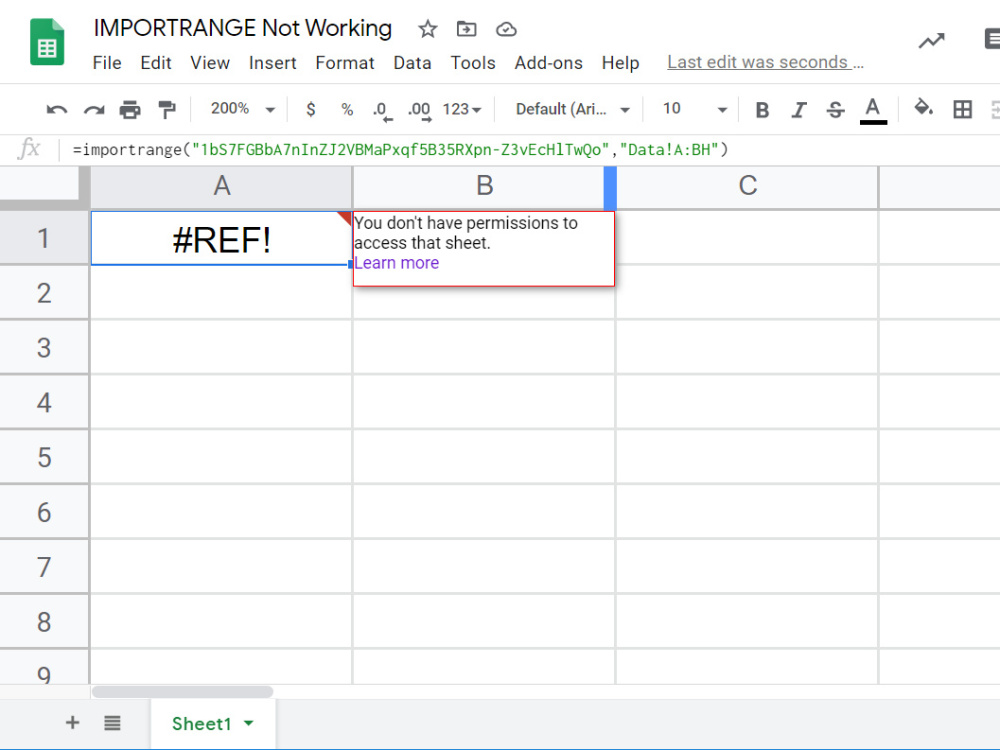1000x750 pixels.
Task: Open the Google Sheets home icon
Action: [47, 42]
